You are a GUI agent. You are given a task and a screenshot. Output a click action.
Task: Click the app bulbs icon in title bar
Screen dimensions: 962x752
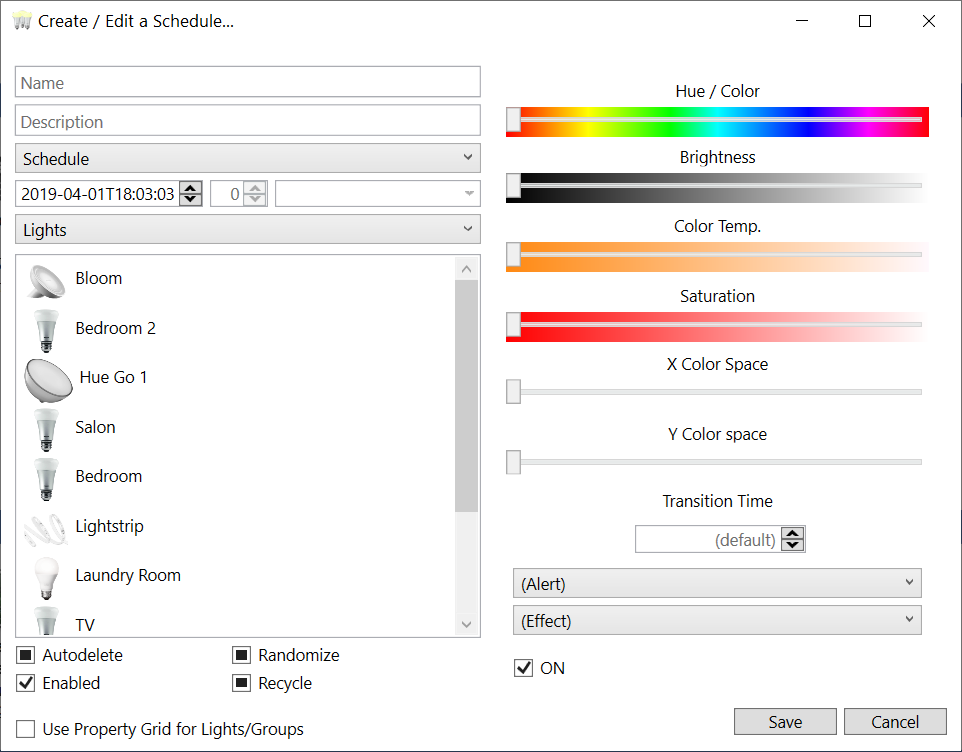[22, 21]
